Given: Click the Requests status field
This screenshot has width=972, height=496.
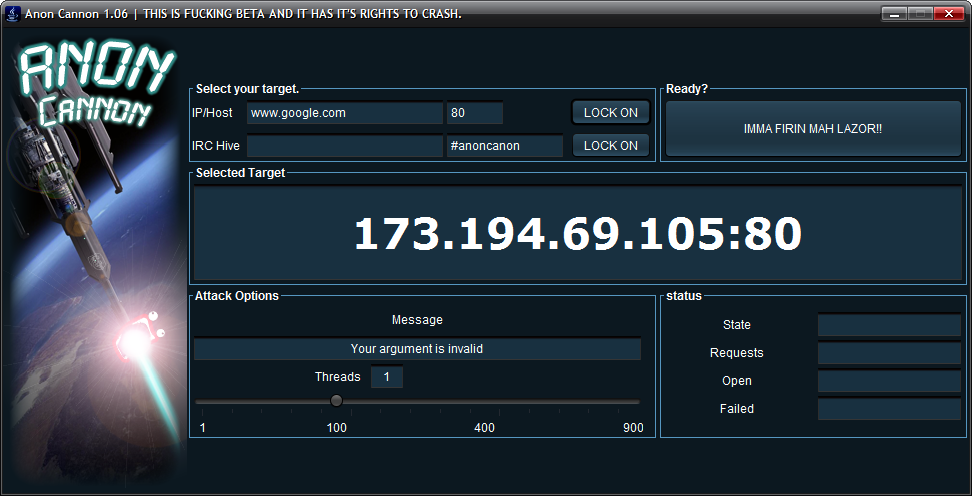Looking at the screenshot, I should pos(889,353).
